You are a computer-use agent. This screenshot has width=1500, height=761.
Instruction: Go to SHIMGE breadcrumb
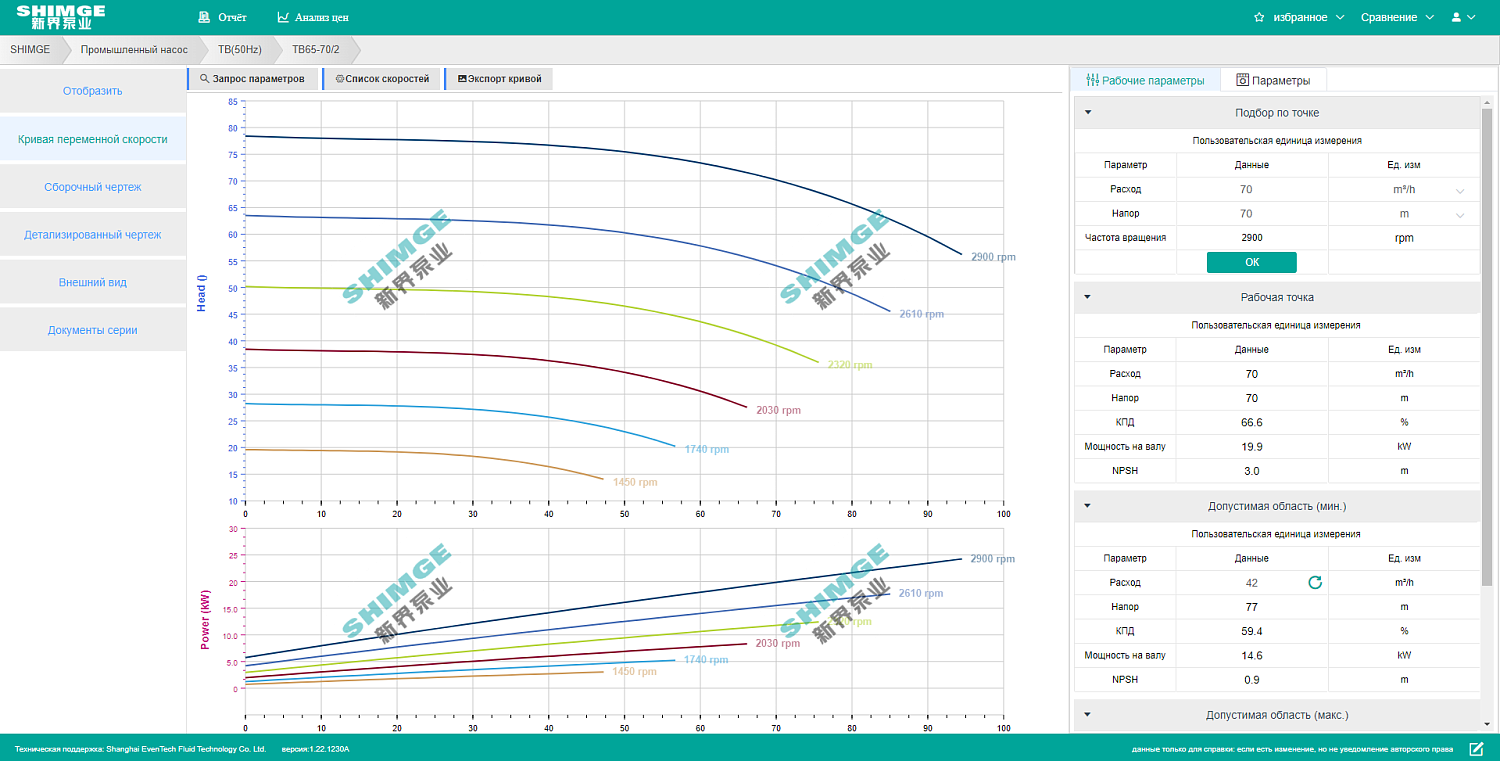tap(30, 49)
